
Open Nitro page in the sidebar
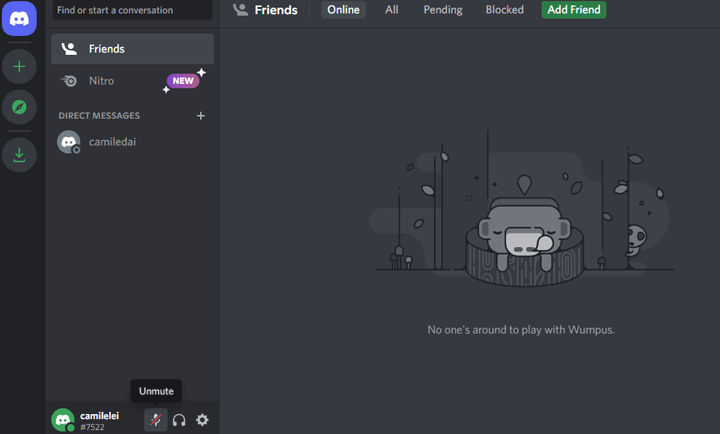tap(132, 81)
